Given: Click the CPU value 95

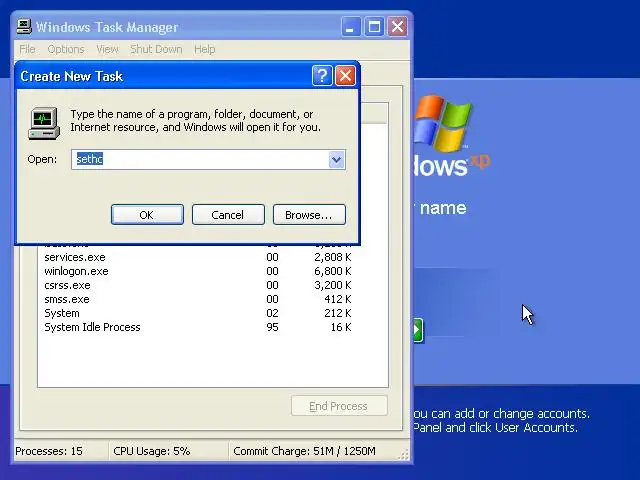Looking at the screenshot, I should coord(272,327).
